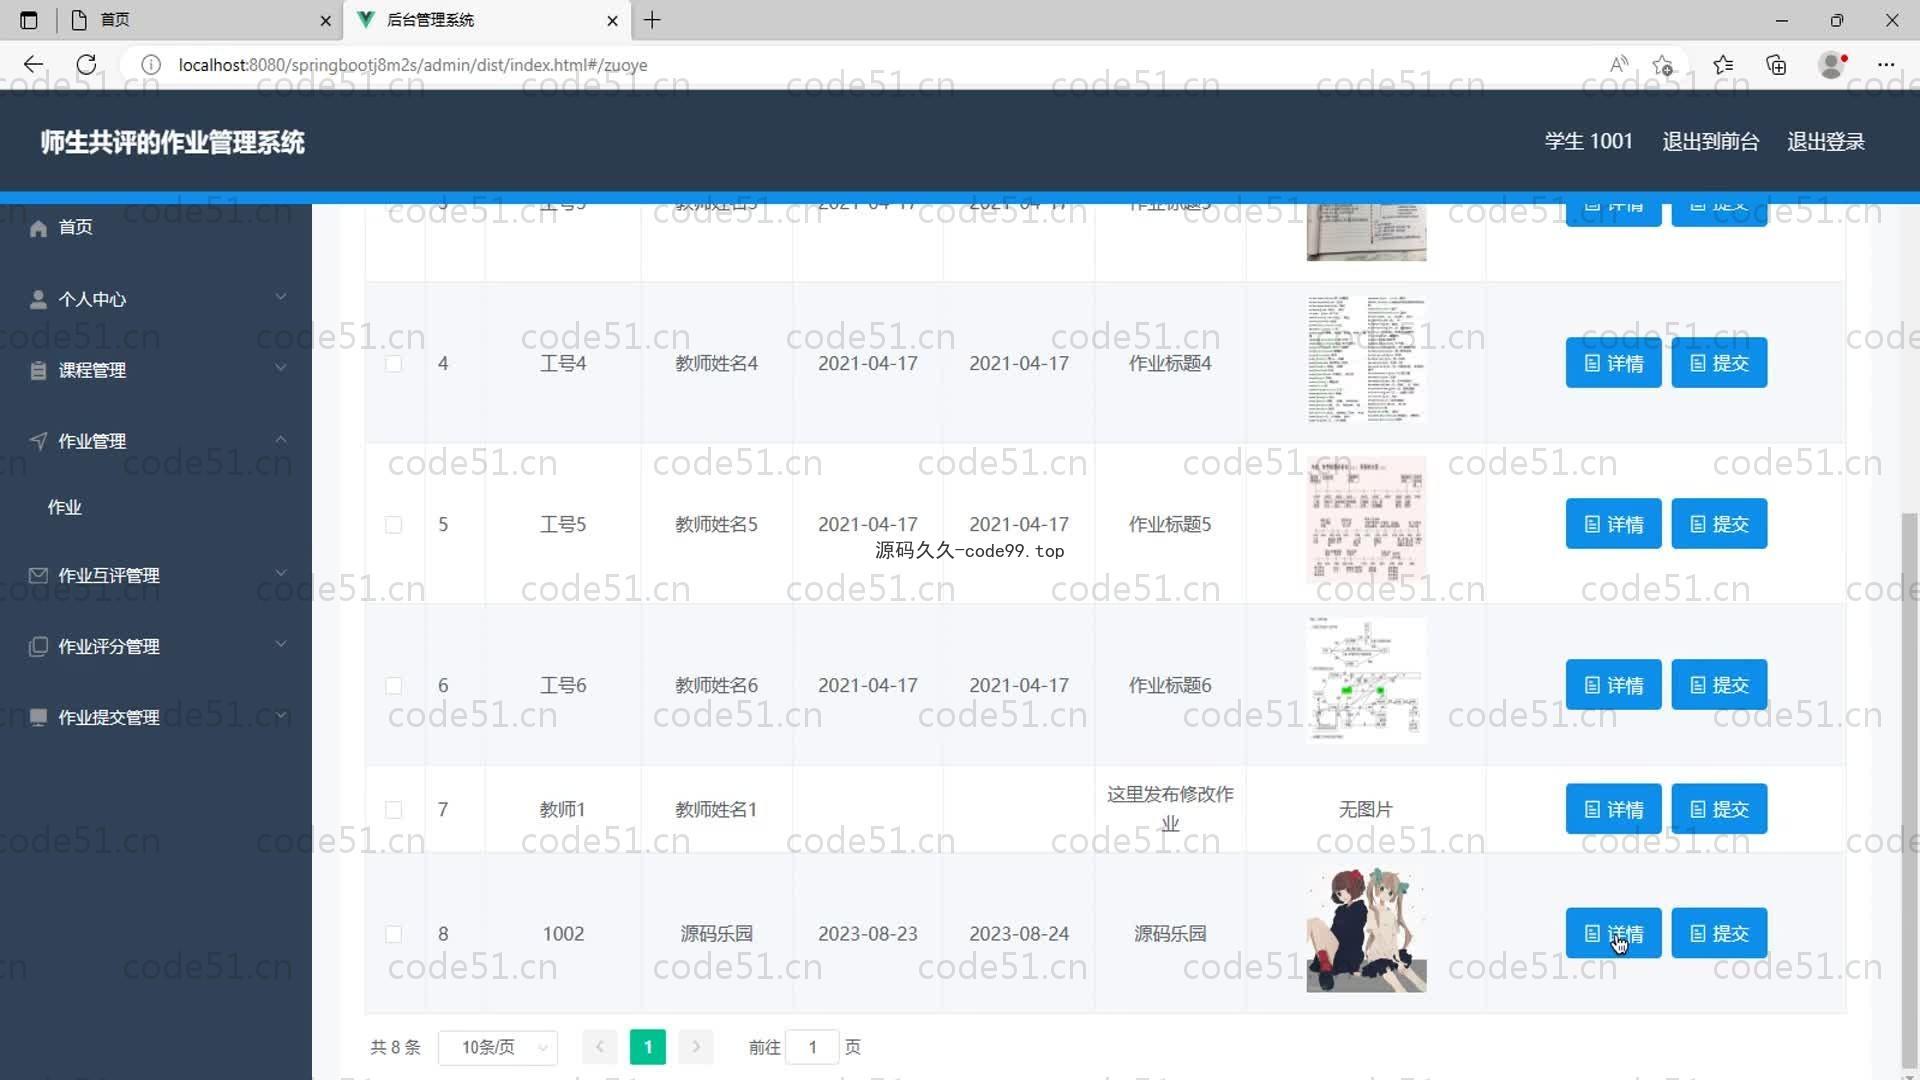Expand the 课程管理 sidebar menu chevron

click(x=281, y=368)
